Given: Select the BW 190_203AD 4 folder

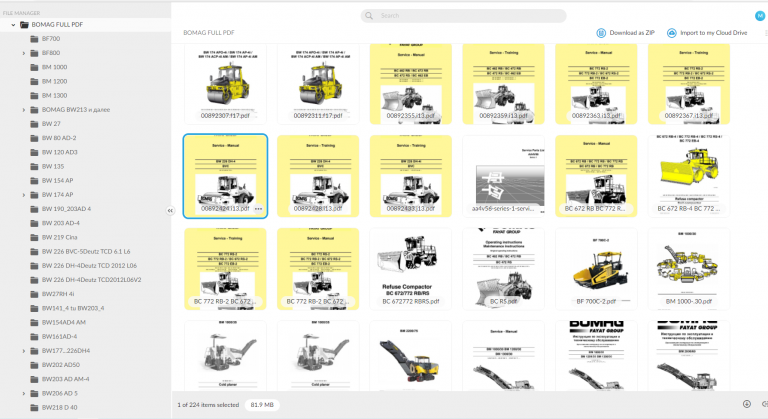Looking at the screenshot, I should [x=66, y=209].
